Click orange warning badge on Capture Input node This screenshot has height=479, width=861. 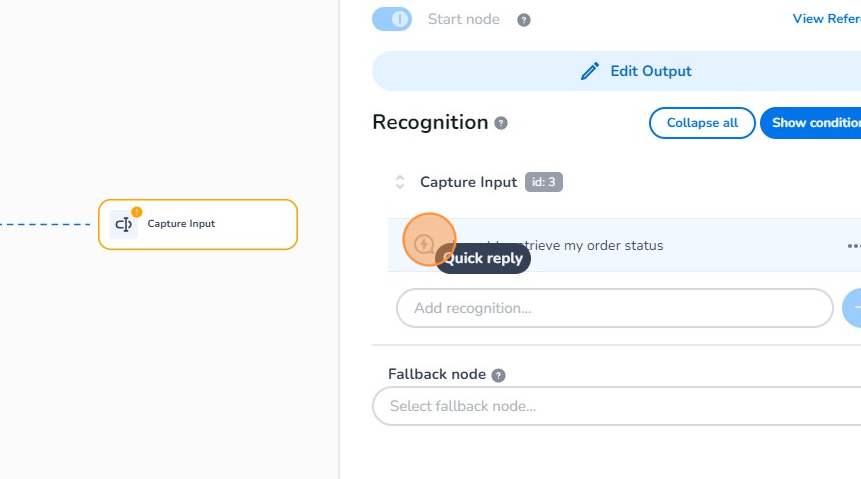(137, 212)
